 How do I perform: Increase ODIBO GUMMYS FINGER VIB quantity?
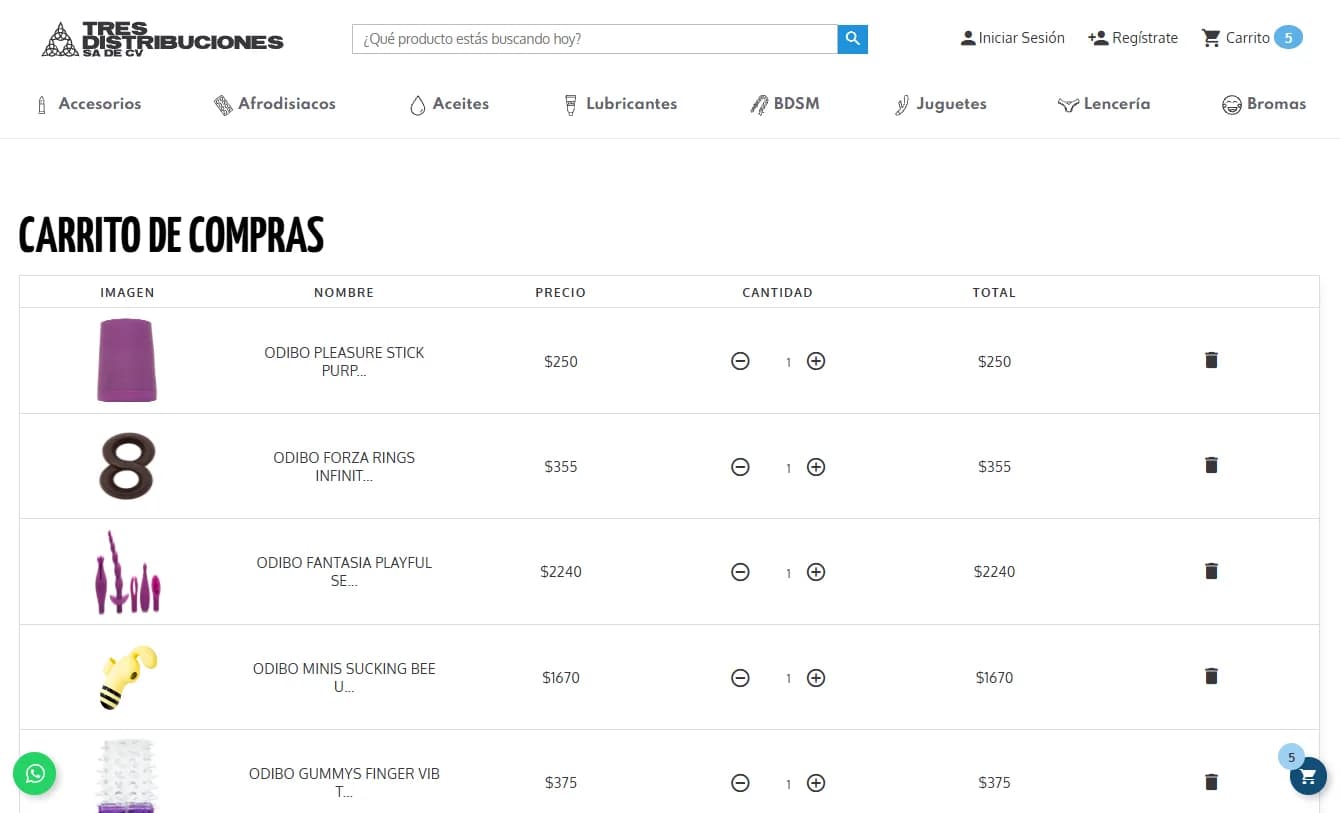tap(816, 783)
